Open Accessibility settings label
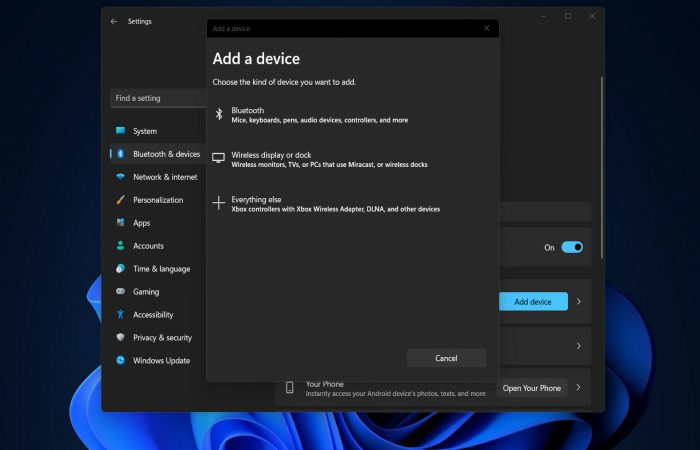 153,315
